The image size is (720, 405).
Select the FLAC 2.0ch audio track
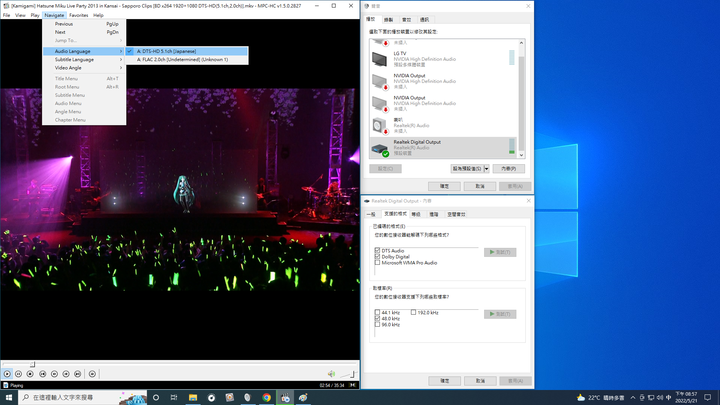[186, 59]
